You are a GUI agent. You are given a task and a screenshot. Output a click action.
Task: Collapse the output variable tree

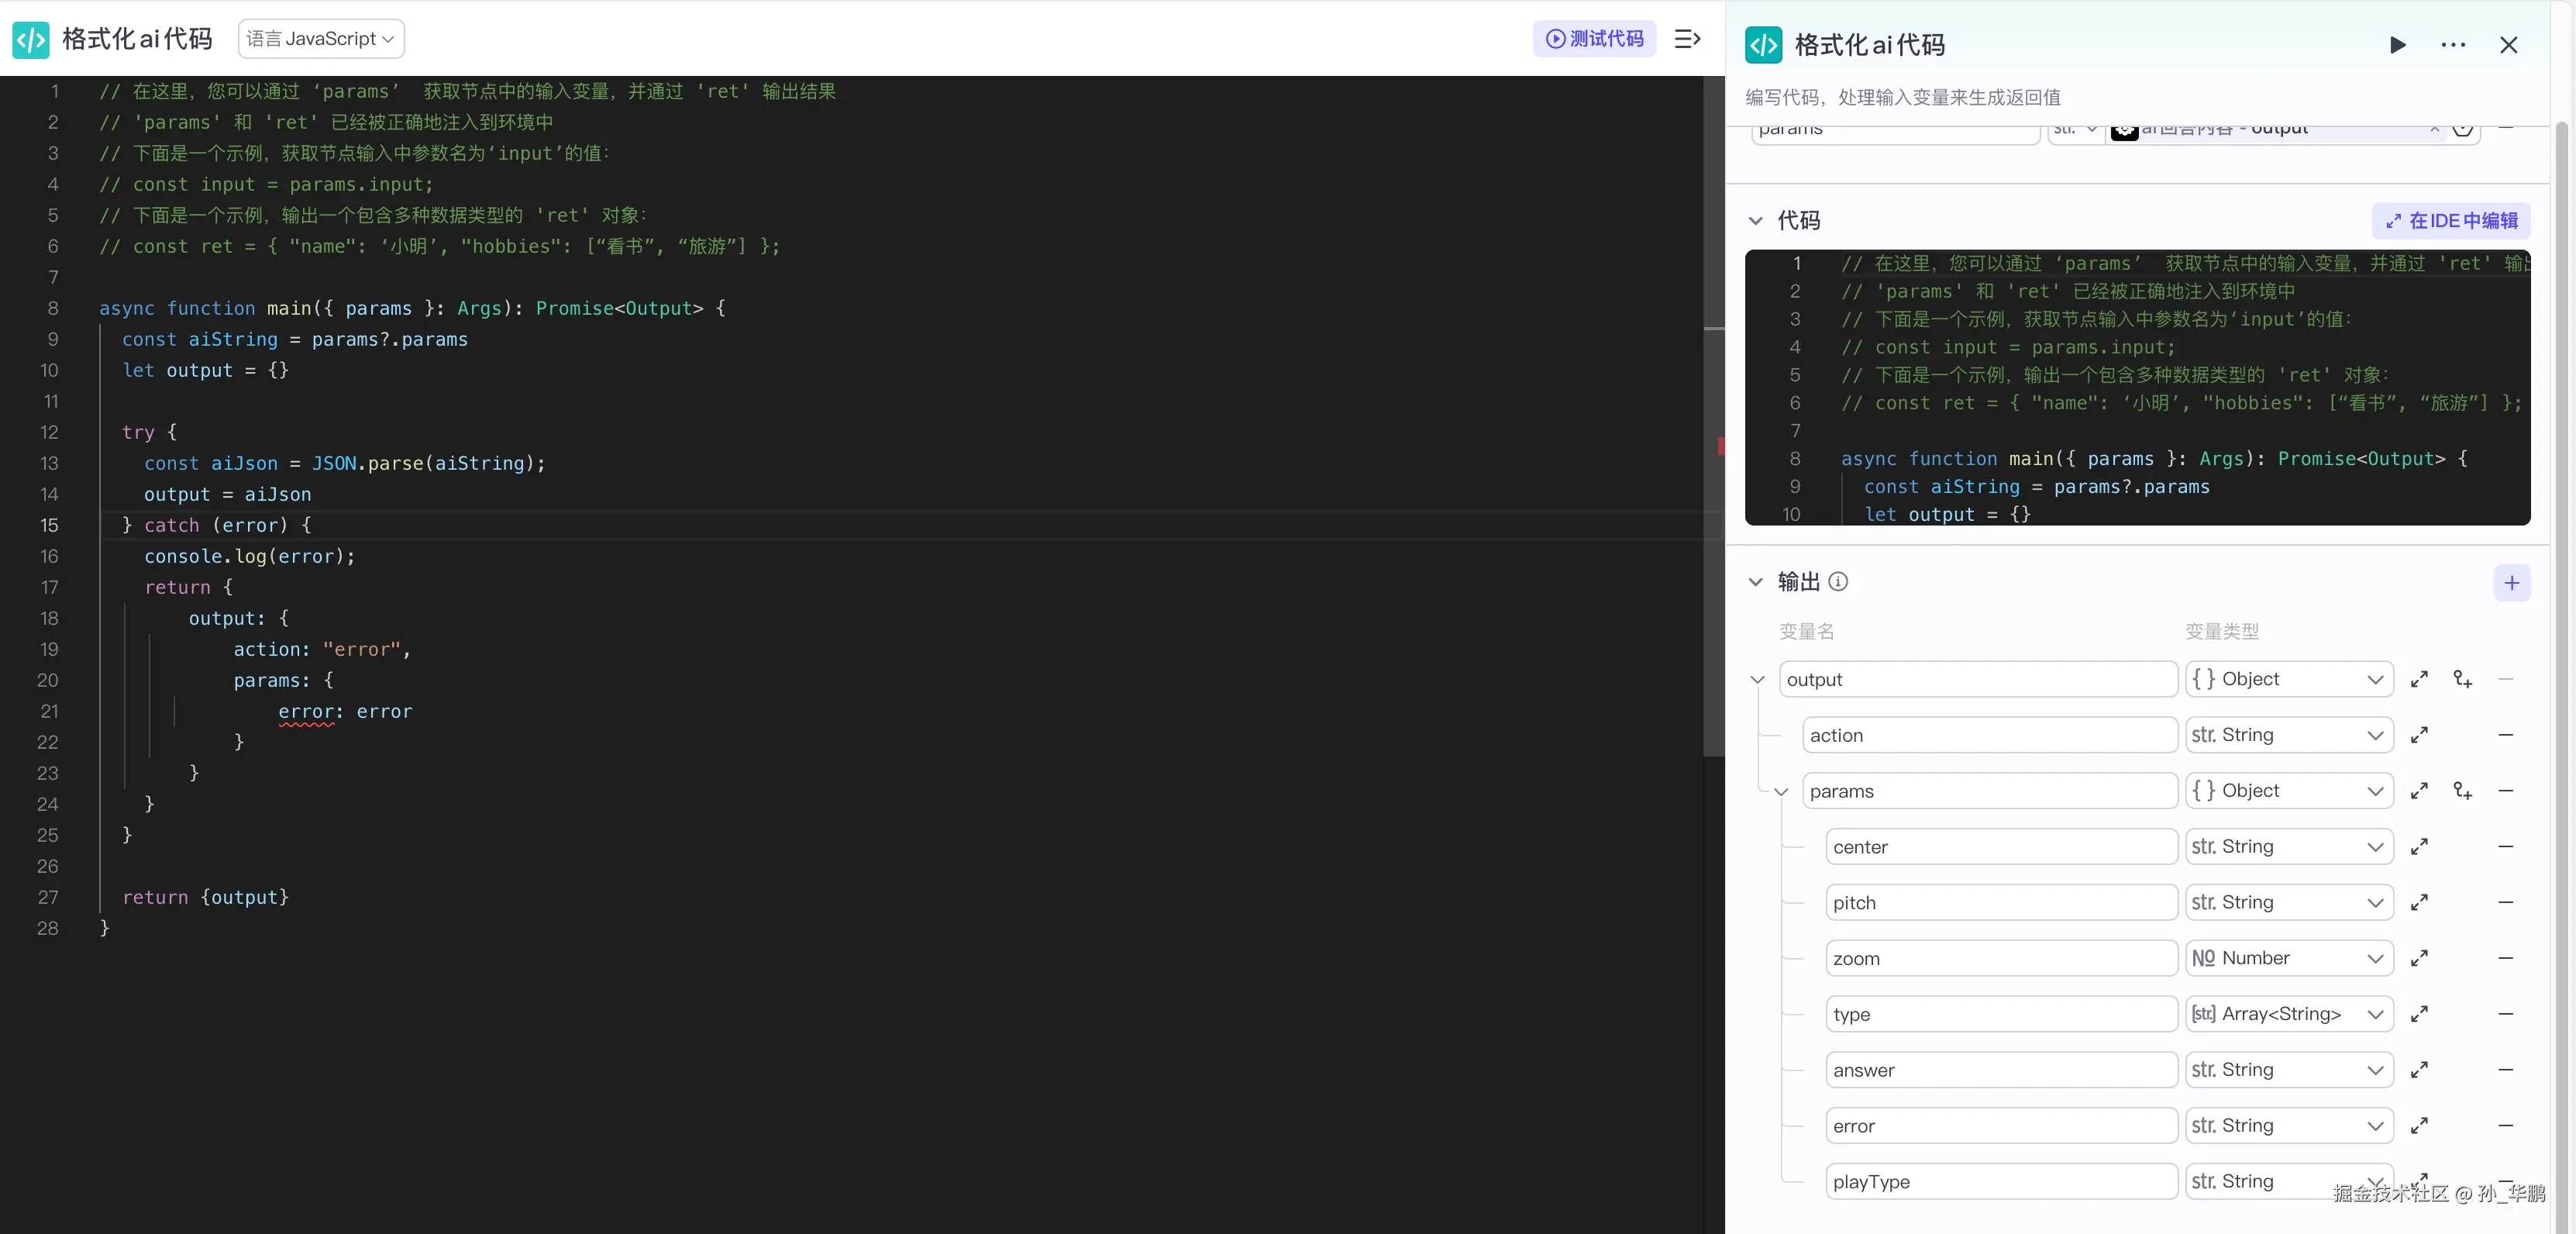(x=1757, y=680)
